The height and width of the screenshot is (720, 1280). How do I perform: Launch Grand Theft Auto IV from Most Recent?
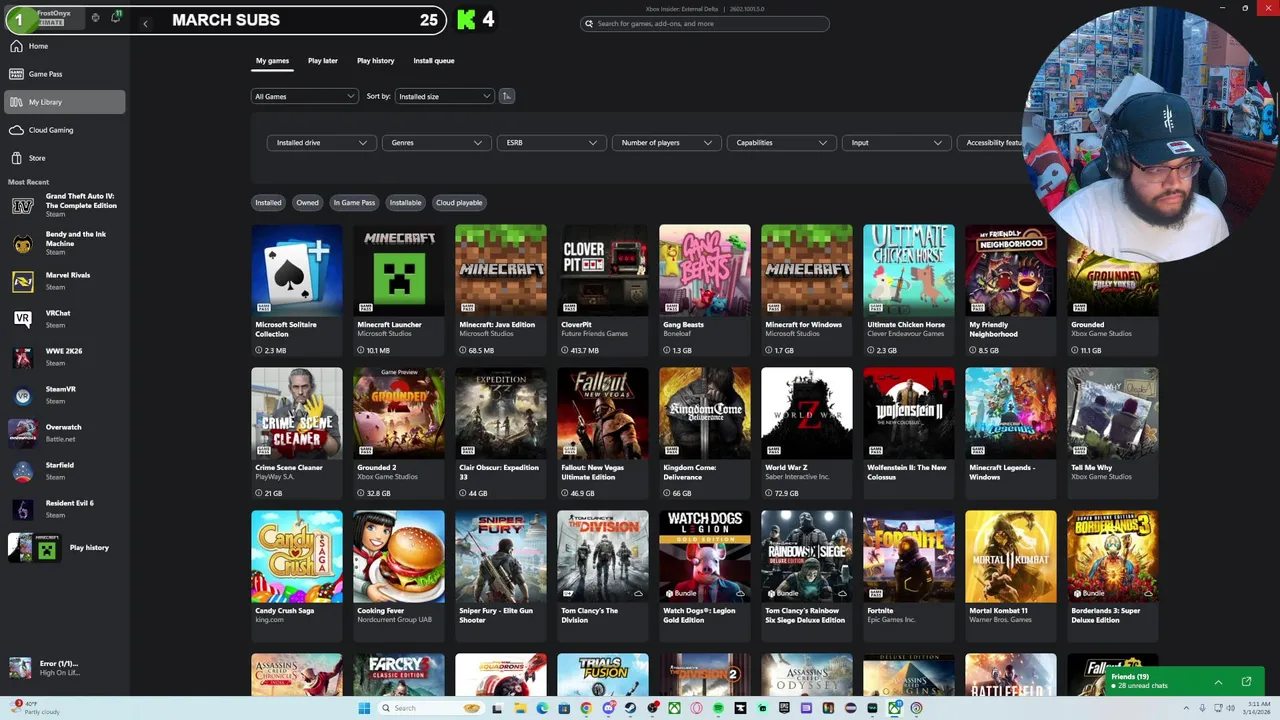coord(65,205)
